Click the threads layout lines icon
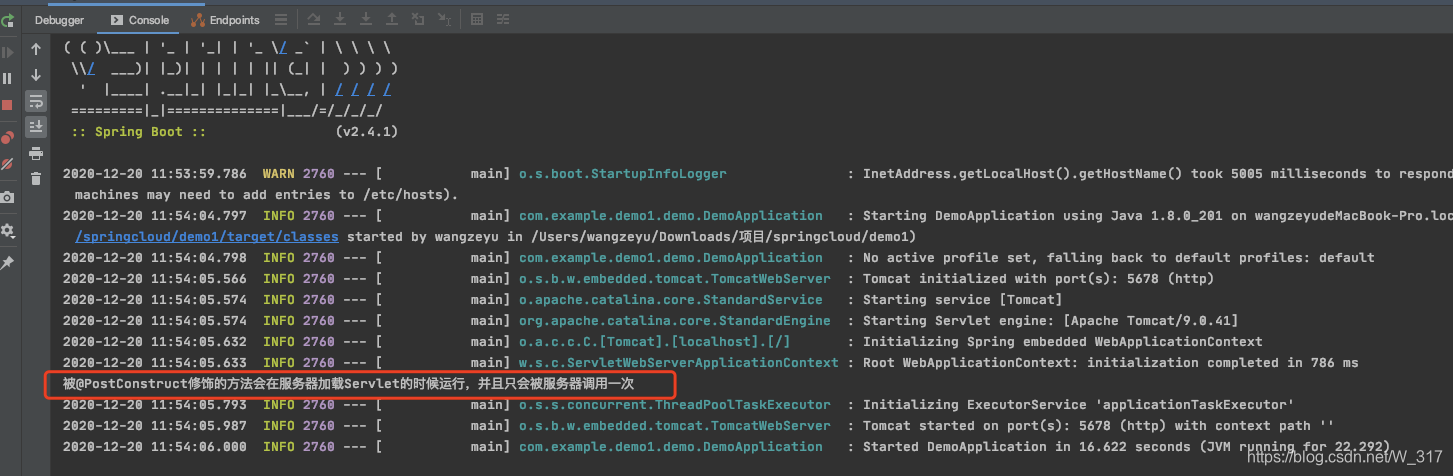This screenshot has height=476, width=1453. (281, 20)
